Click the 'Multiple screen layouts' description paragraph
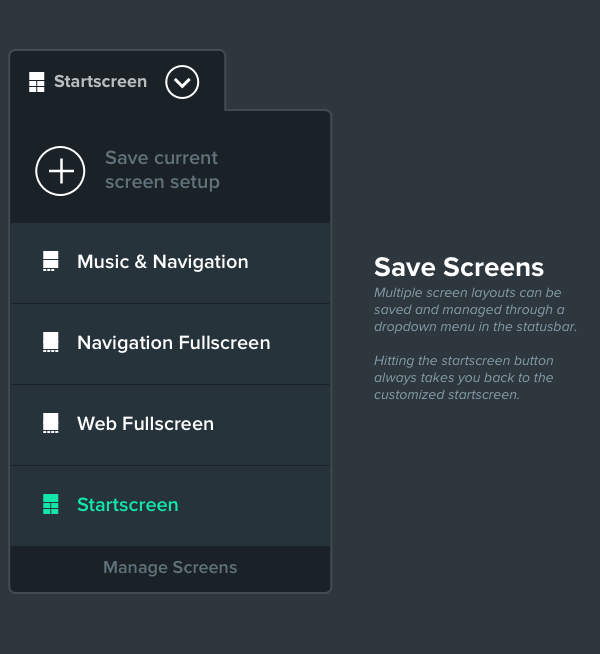Viewport: 600px width, 654px height. click(475, 309)
